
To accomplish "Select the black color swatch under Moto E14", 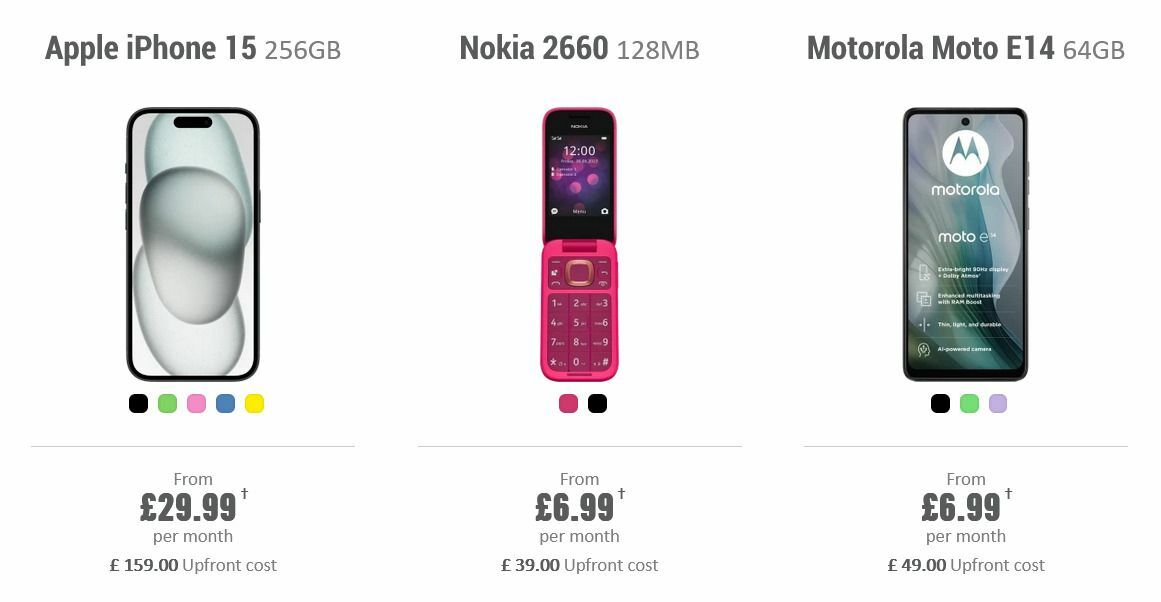I will [x=939, y=403].
